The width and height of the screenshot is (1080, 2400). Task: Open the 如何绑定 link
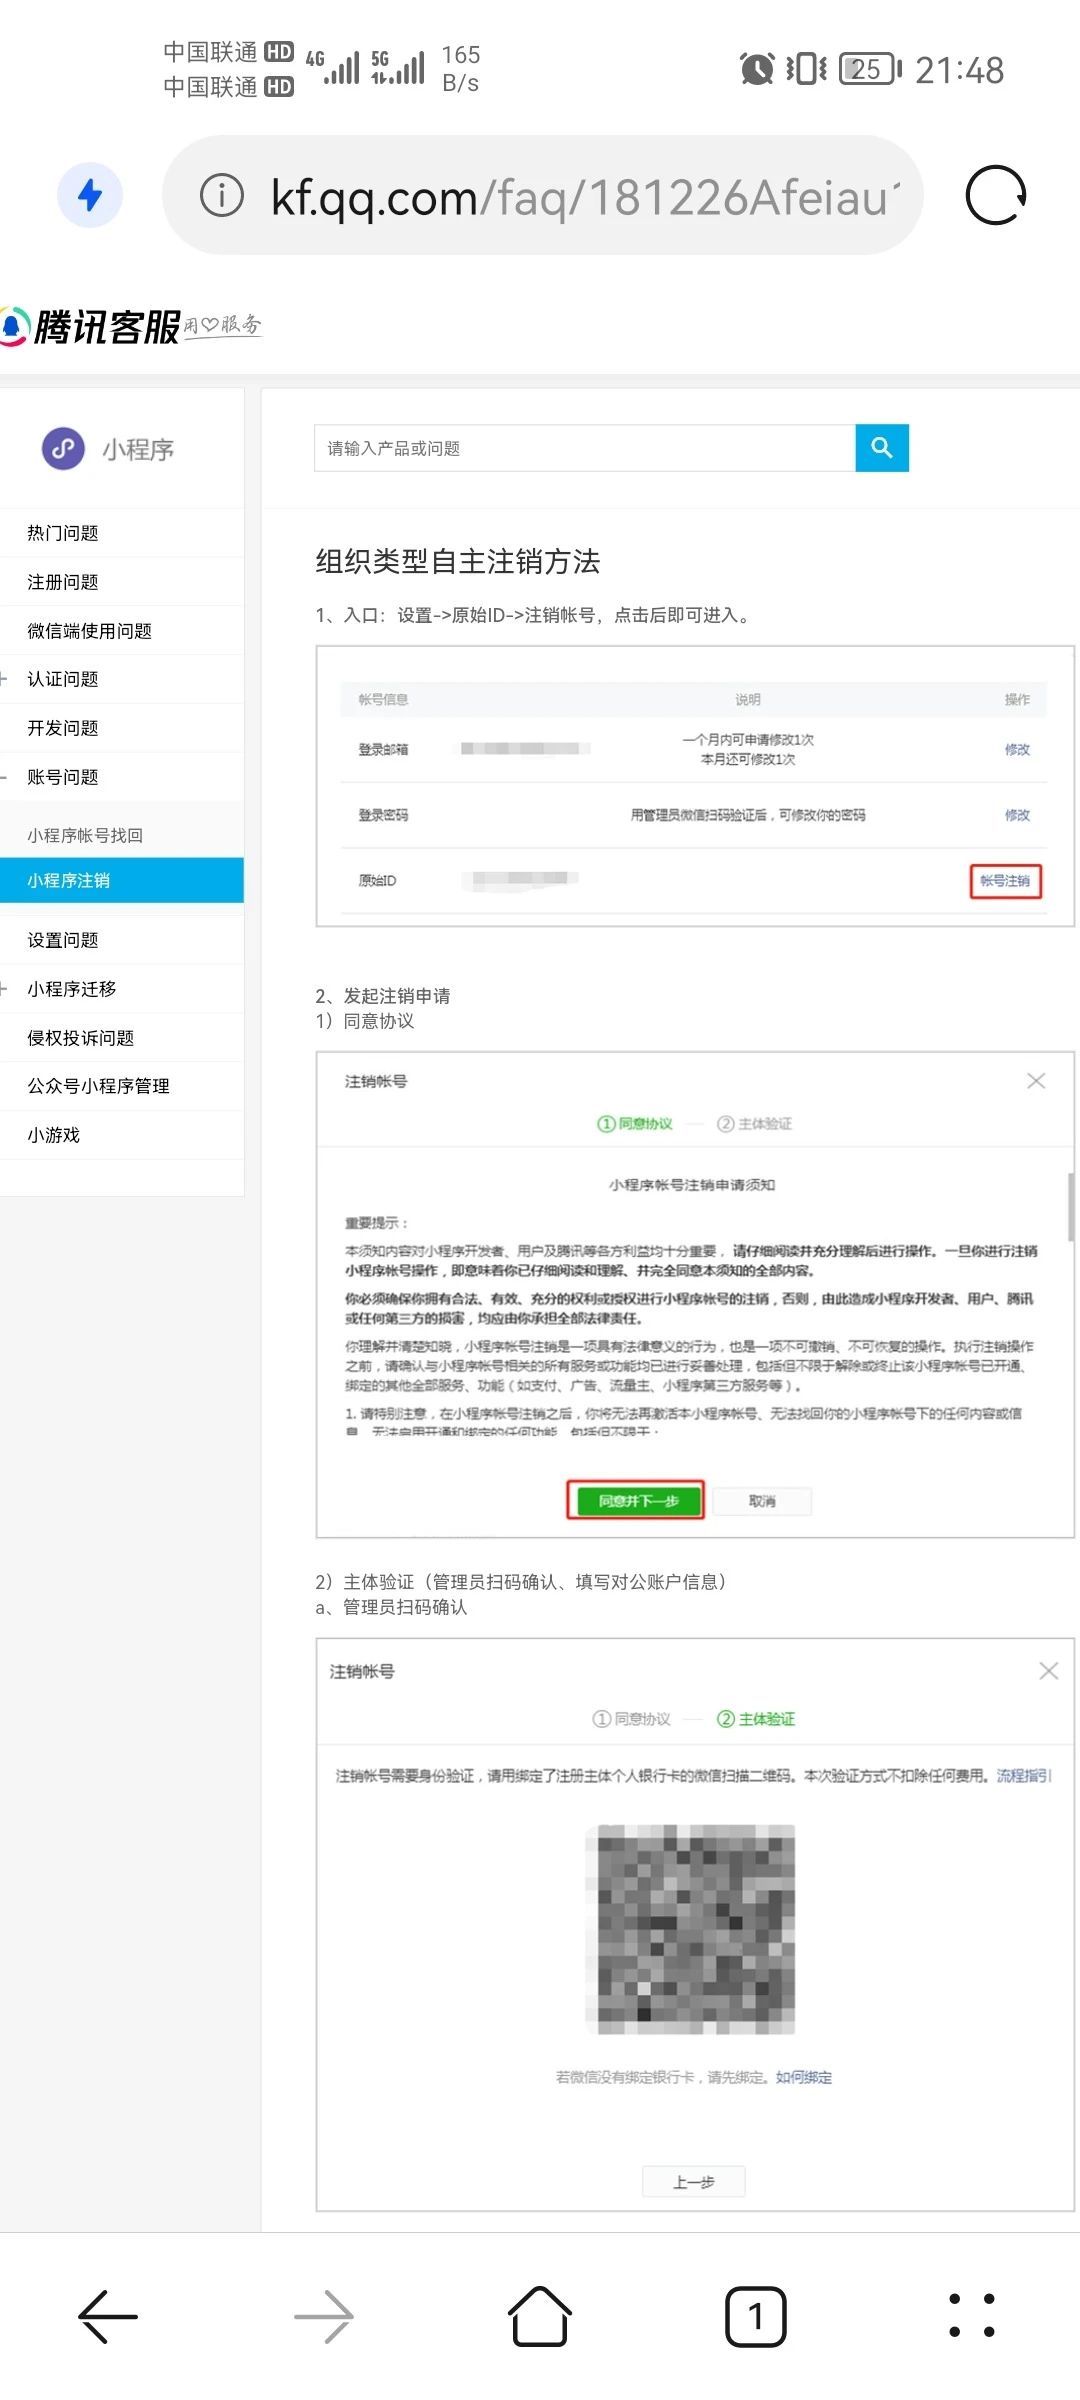coord(804,2077)
